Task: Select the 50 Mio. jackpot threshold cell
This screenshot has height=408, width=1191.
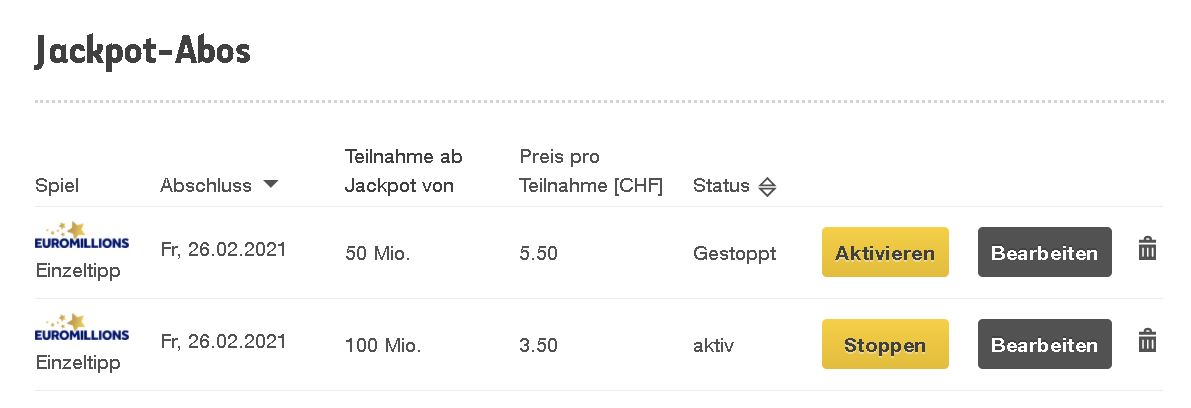Action: 377,254
